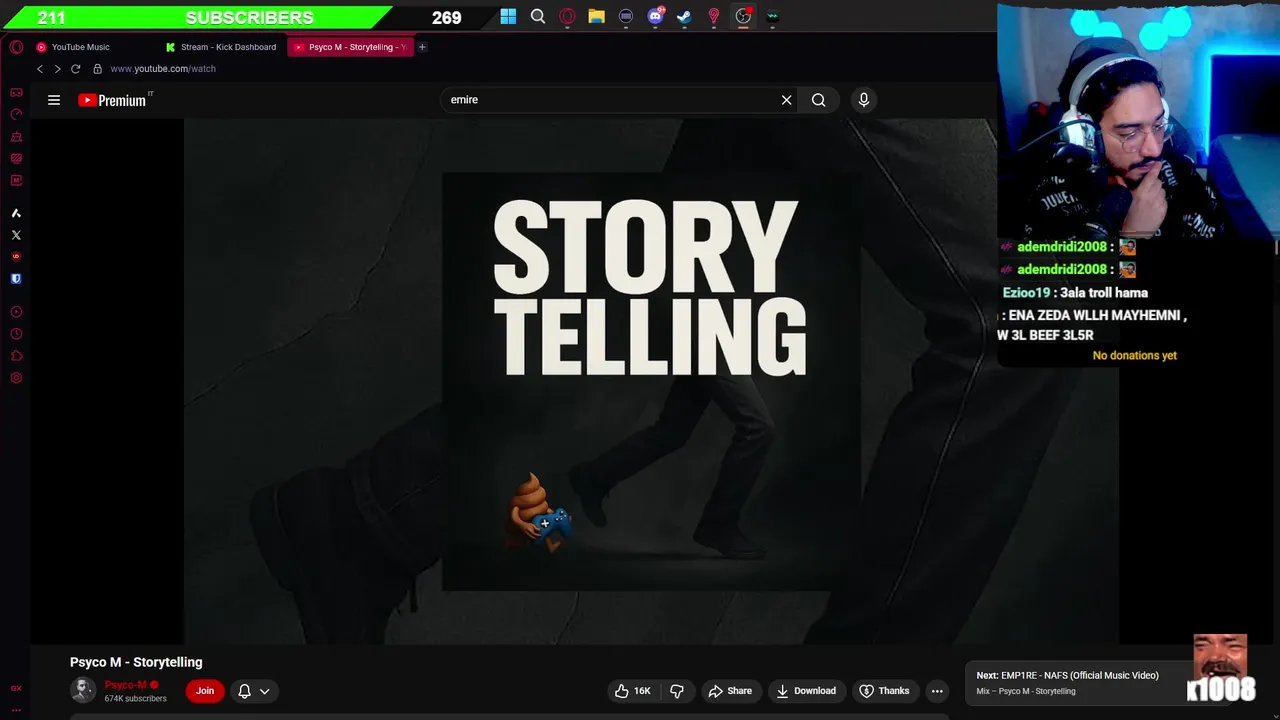Open Psyco-M channel avatar

coord(83,690)
